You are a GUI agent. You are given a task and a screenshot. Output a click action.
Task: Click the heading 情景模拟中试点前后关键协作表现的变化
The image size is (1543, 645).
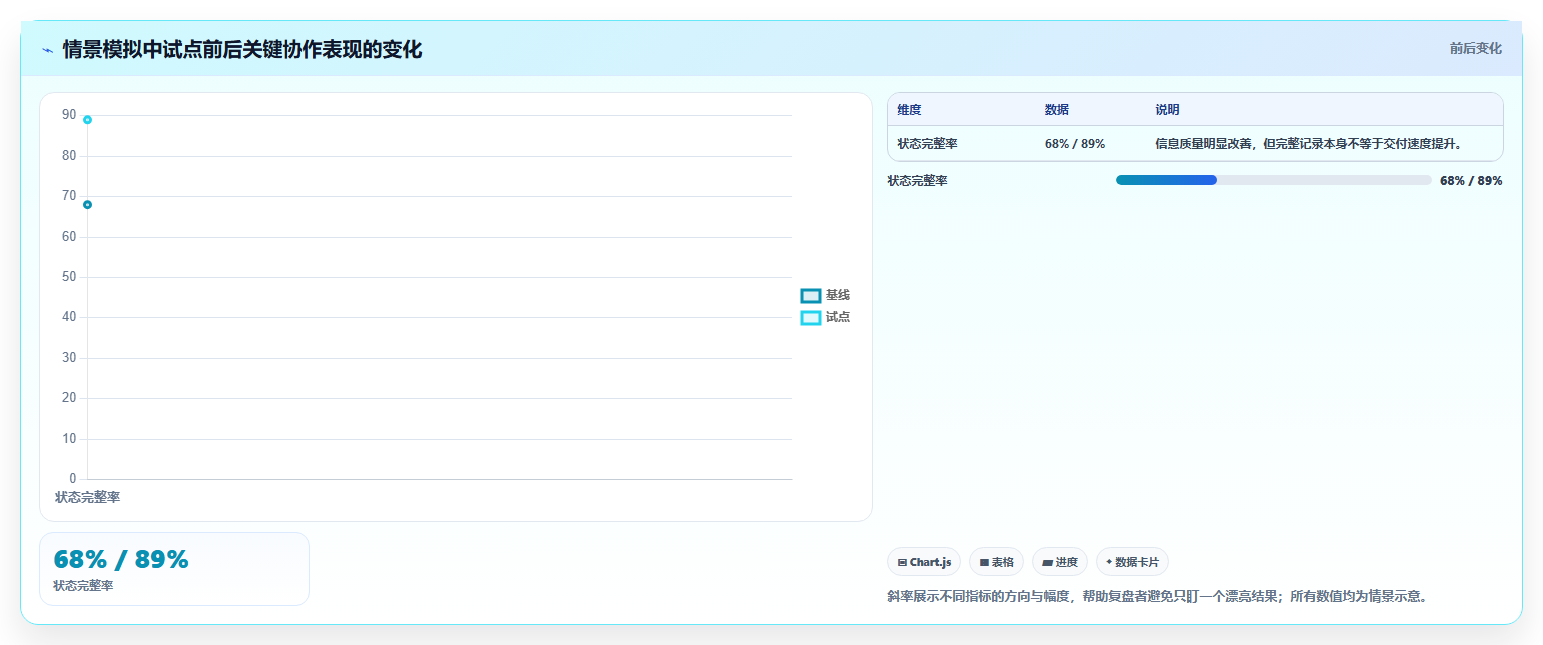[x=242, y=50]
